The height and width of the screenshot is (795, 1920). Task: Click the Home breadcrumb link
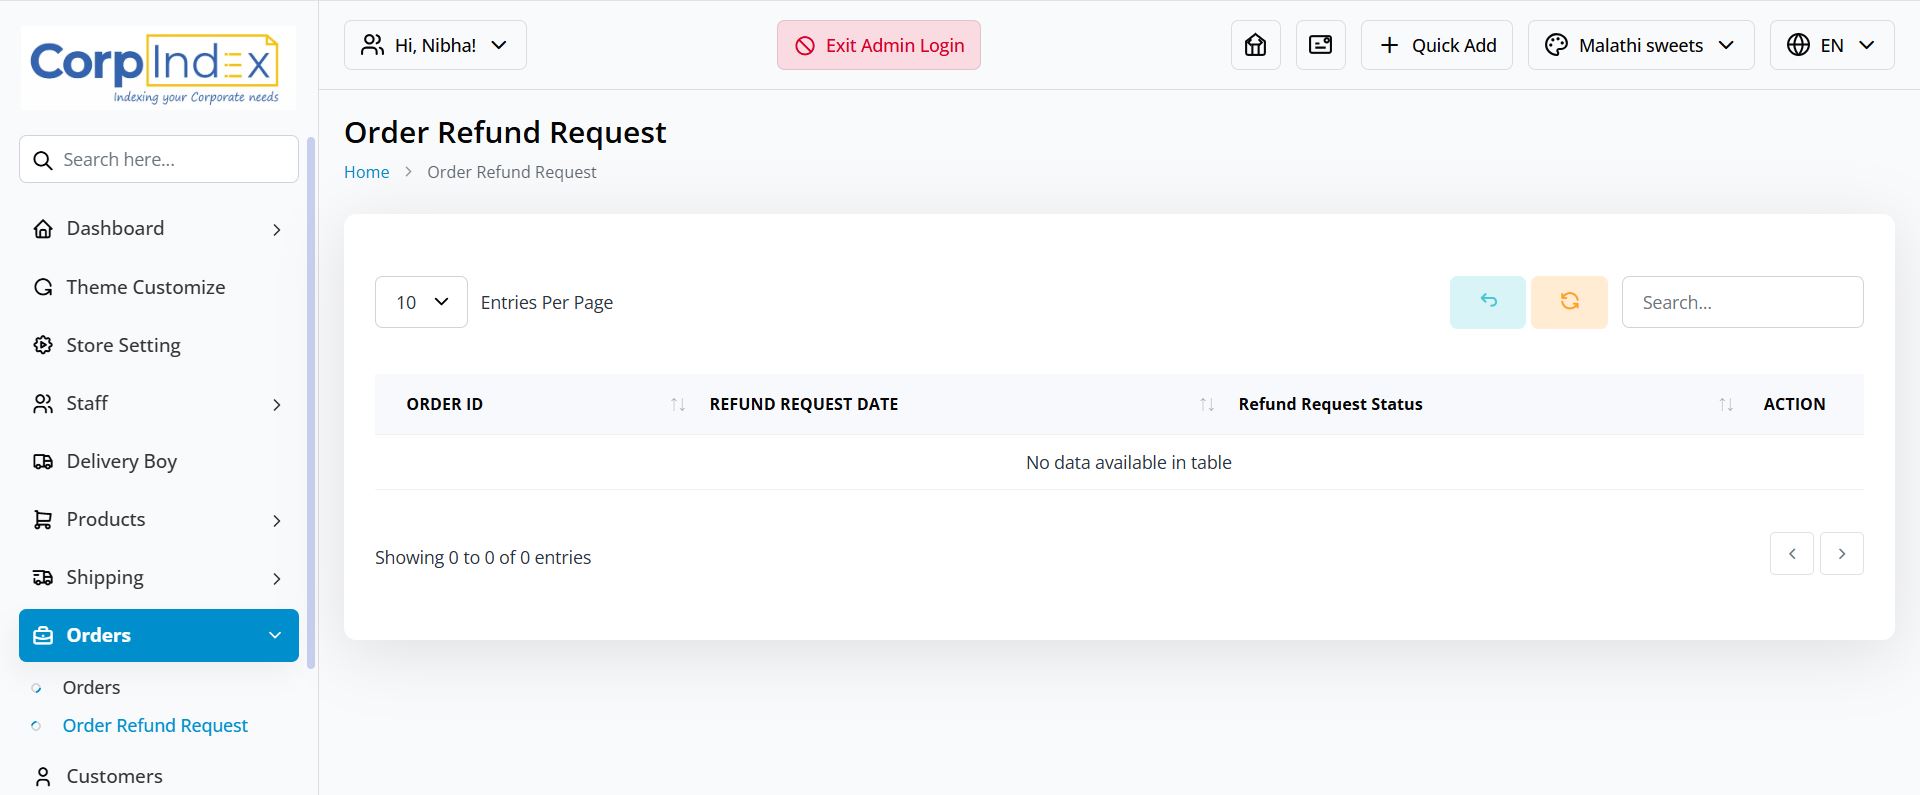click(x=366, y=172)
